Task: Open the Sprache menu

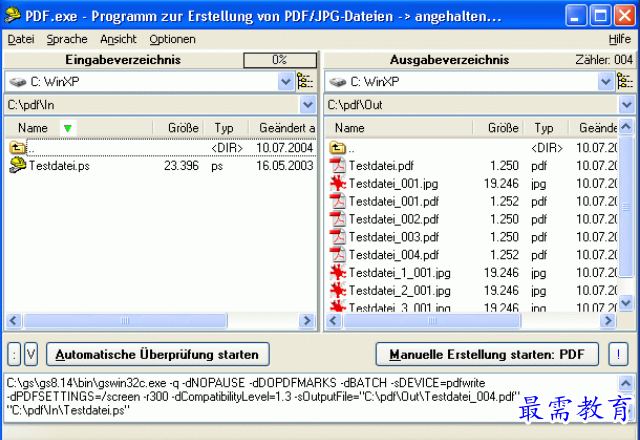Action: (x=67, y=39)
